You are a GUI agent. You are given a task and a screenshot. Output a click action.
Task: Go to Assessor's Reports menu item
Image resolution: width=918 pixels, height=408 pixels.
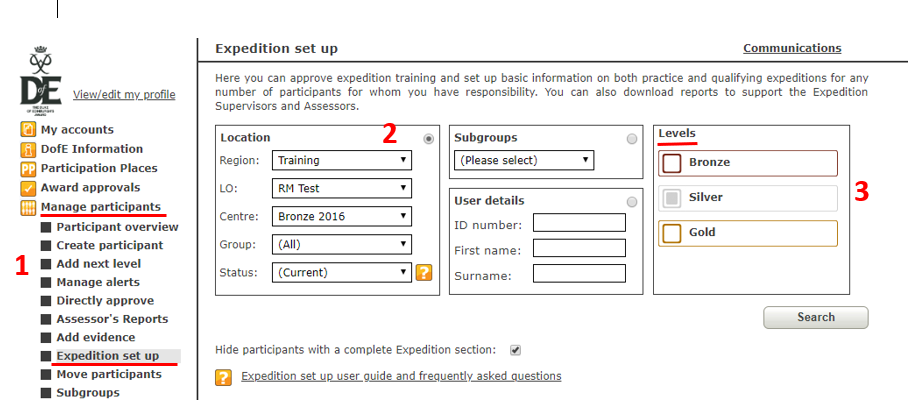[112, 319]
